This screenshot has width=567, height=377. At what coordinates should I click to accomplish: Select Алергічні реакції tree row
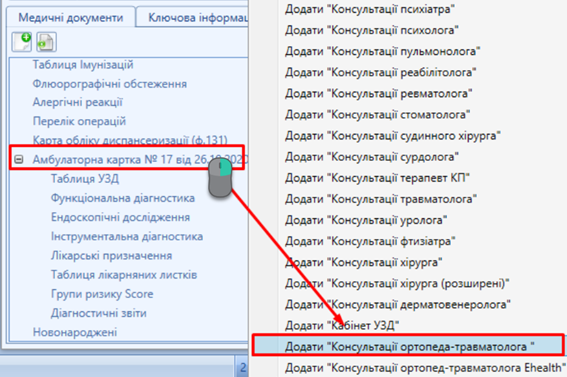click(x=78, y=102)
